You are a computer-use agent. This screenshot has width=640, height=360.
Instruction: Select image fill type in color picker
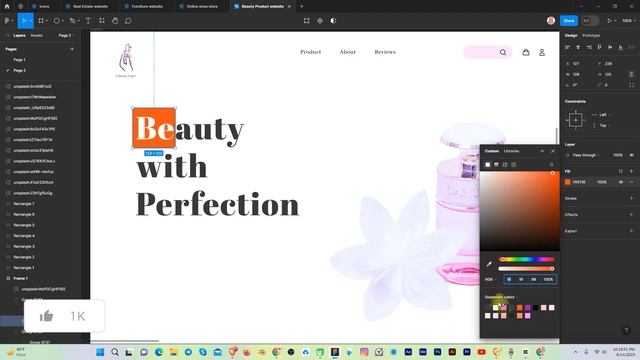505,164
